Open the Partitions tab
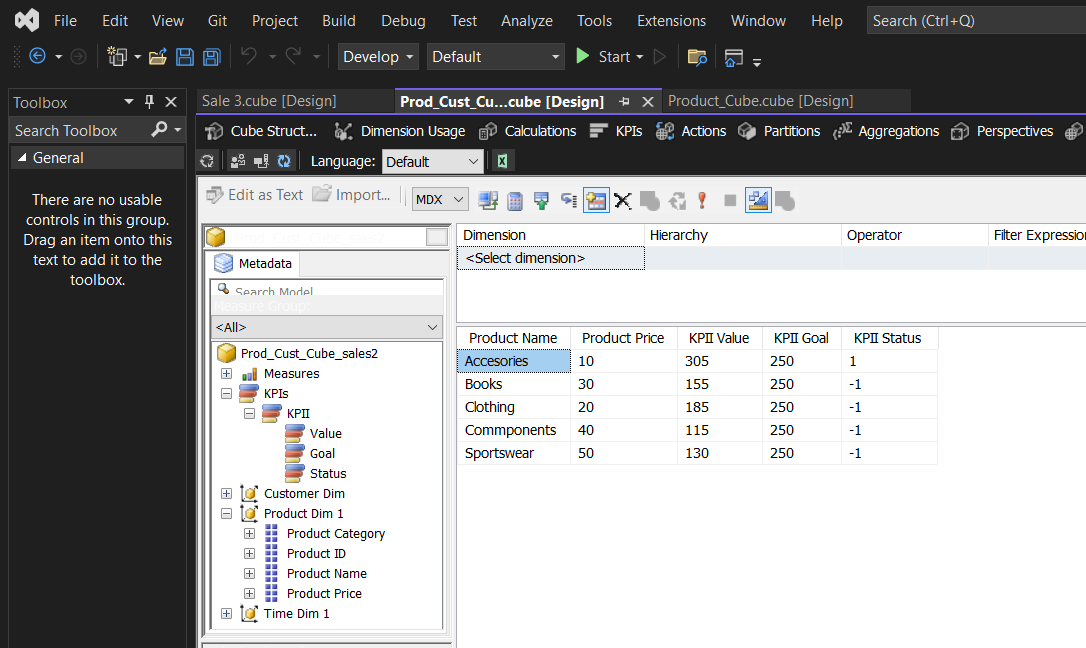This screenshot has width=1086, height=648. coord(778,131)
